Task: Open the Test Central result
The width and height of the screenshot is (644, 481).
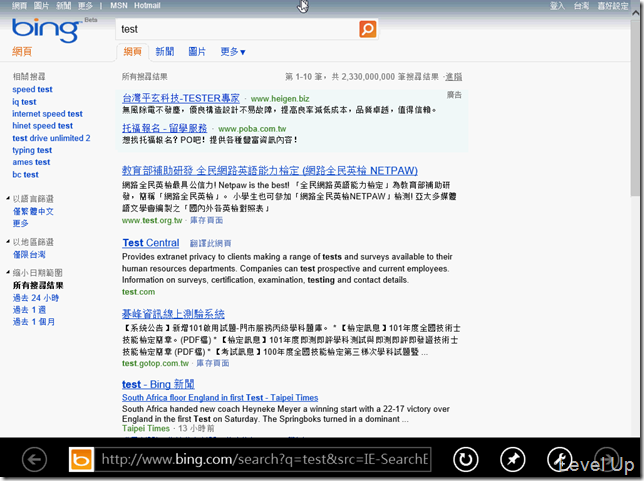Action: click(x=151, y=243)
